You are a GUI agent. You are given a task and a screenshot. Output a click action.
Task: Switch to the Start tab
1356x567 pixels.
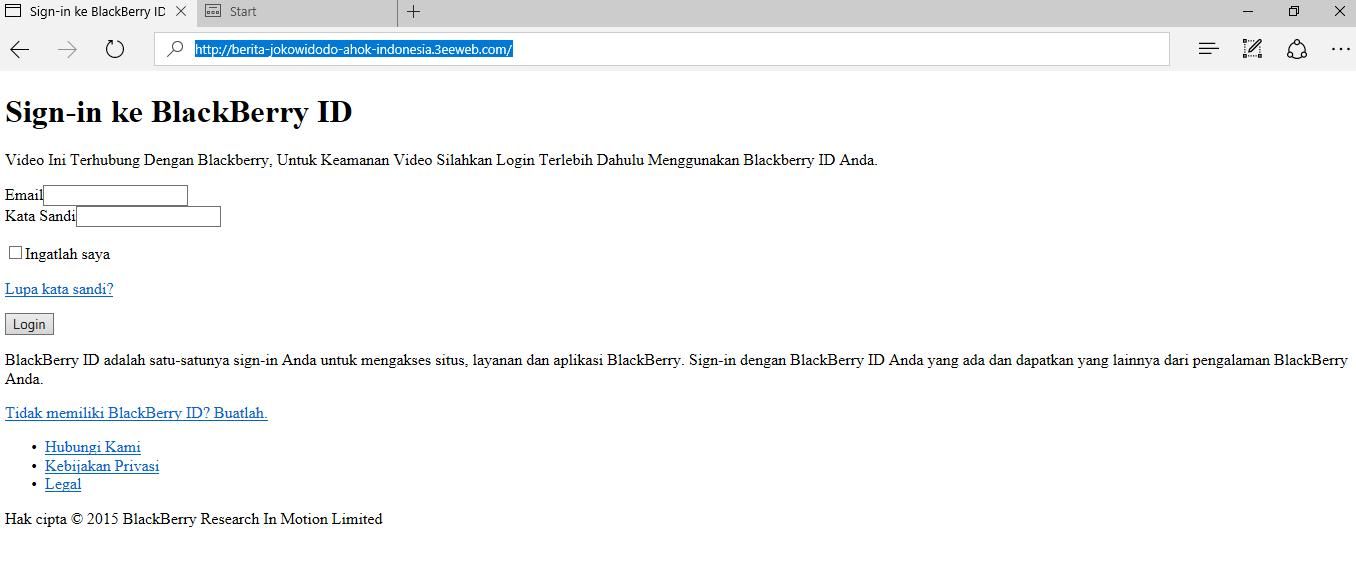coord(296,12)
